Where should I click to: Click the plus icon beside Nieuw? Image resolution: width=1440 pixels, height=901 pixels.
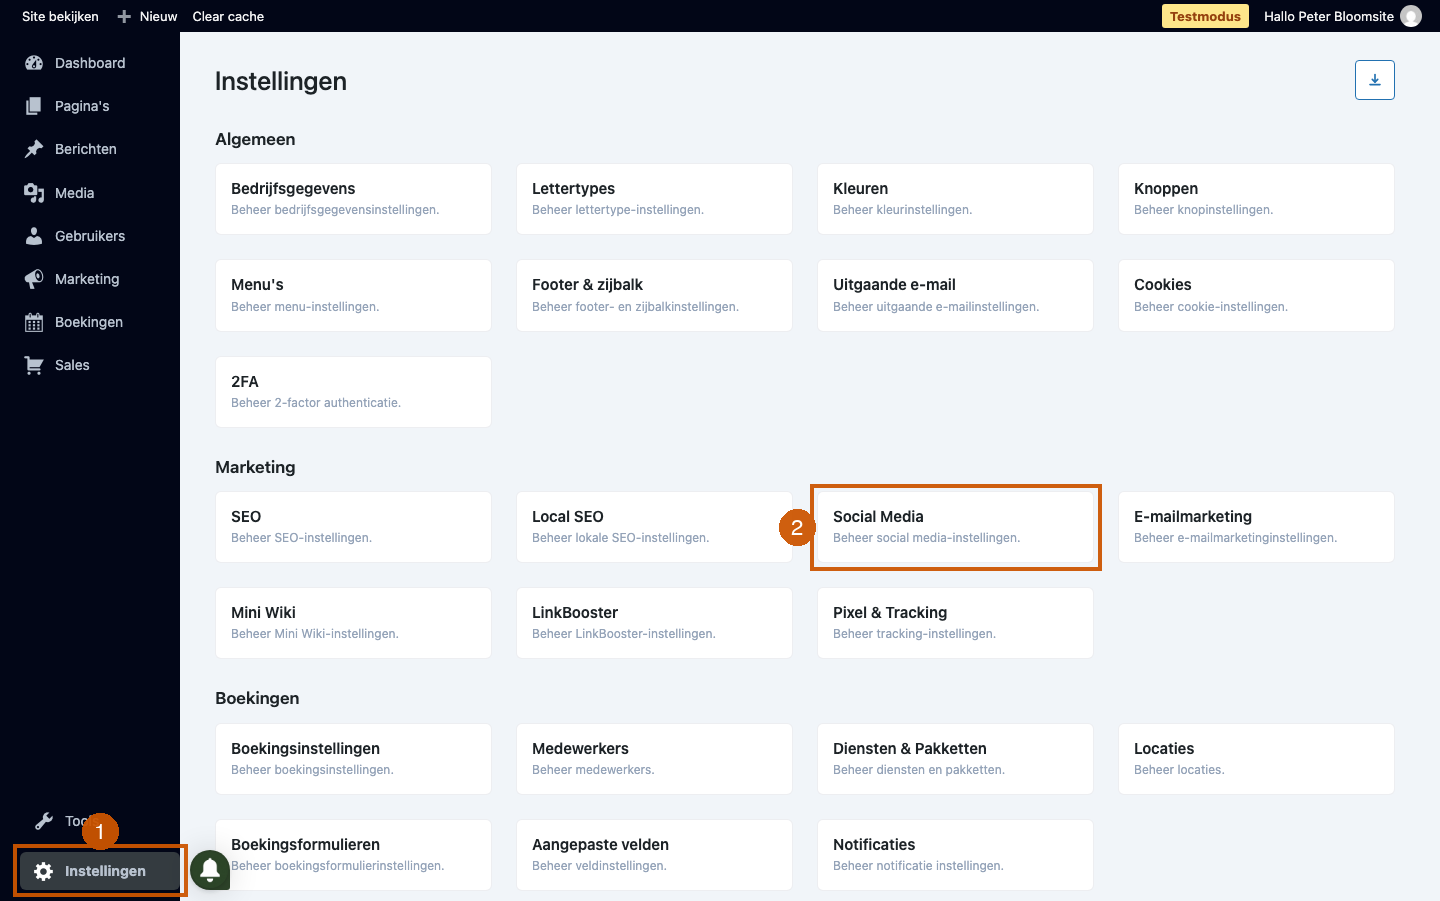pos(124,16)
